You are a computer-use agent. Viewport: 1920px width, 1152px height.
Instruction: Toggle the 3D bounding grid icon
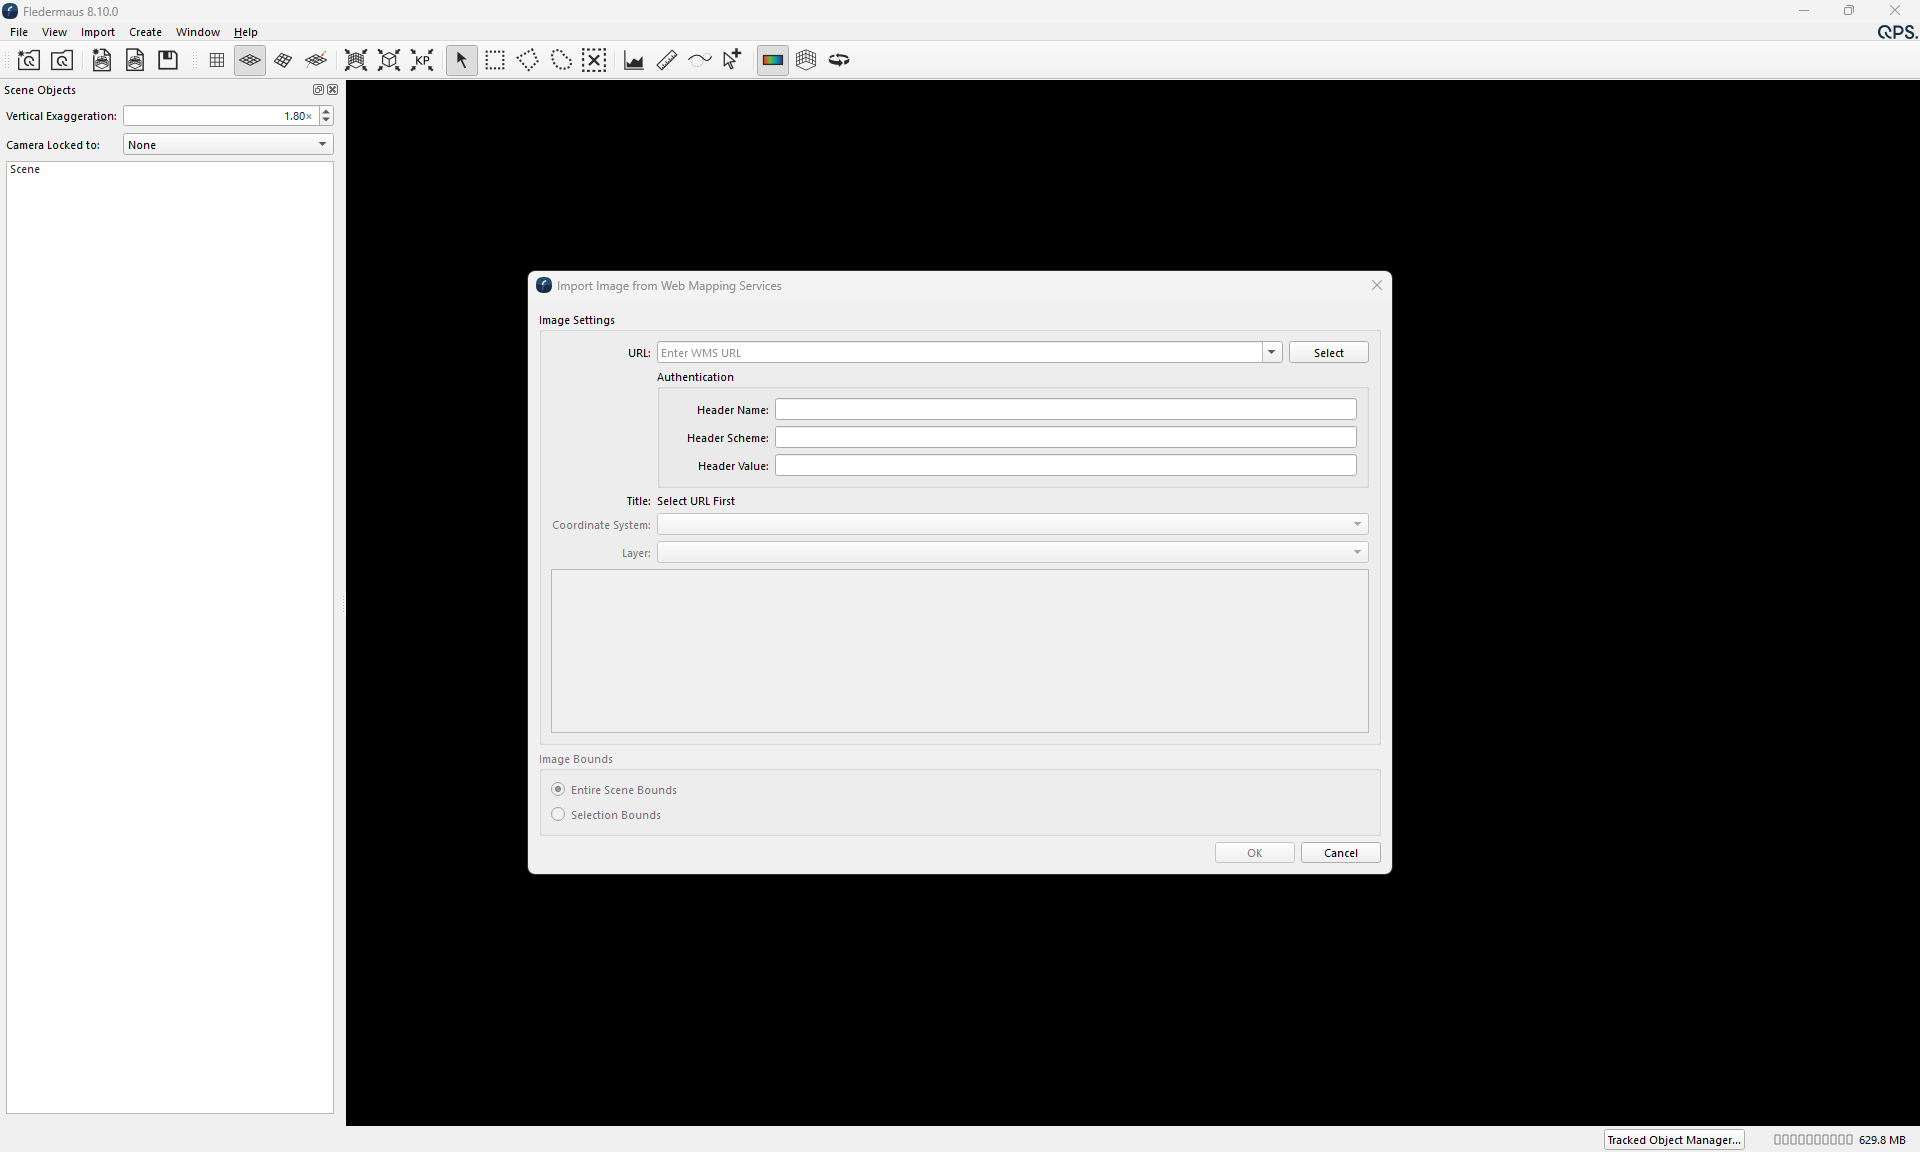(806, 60)
